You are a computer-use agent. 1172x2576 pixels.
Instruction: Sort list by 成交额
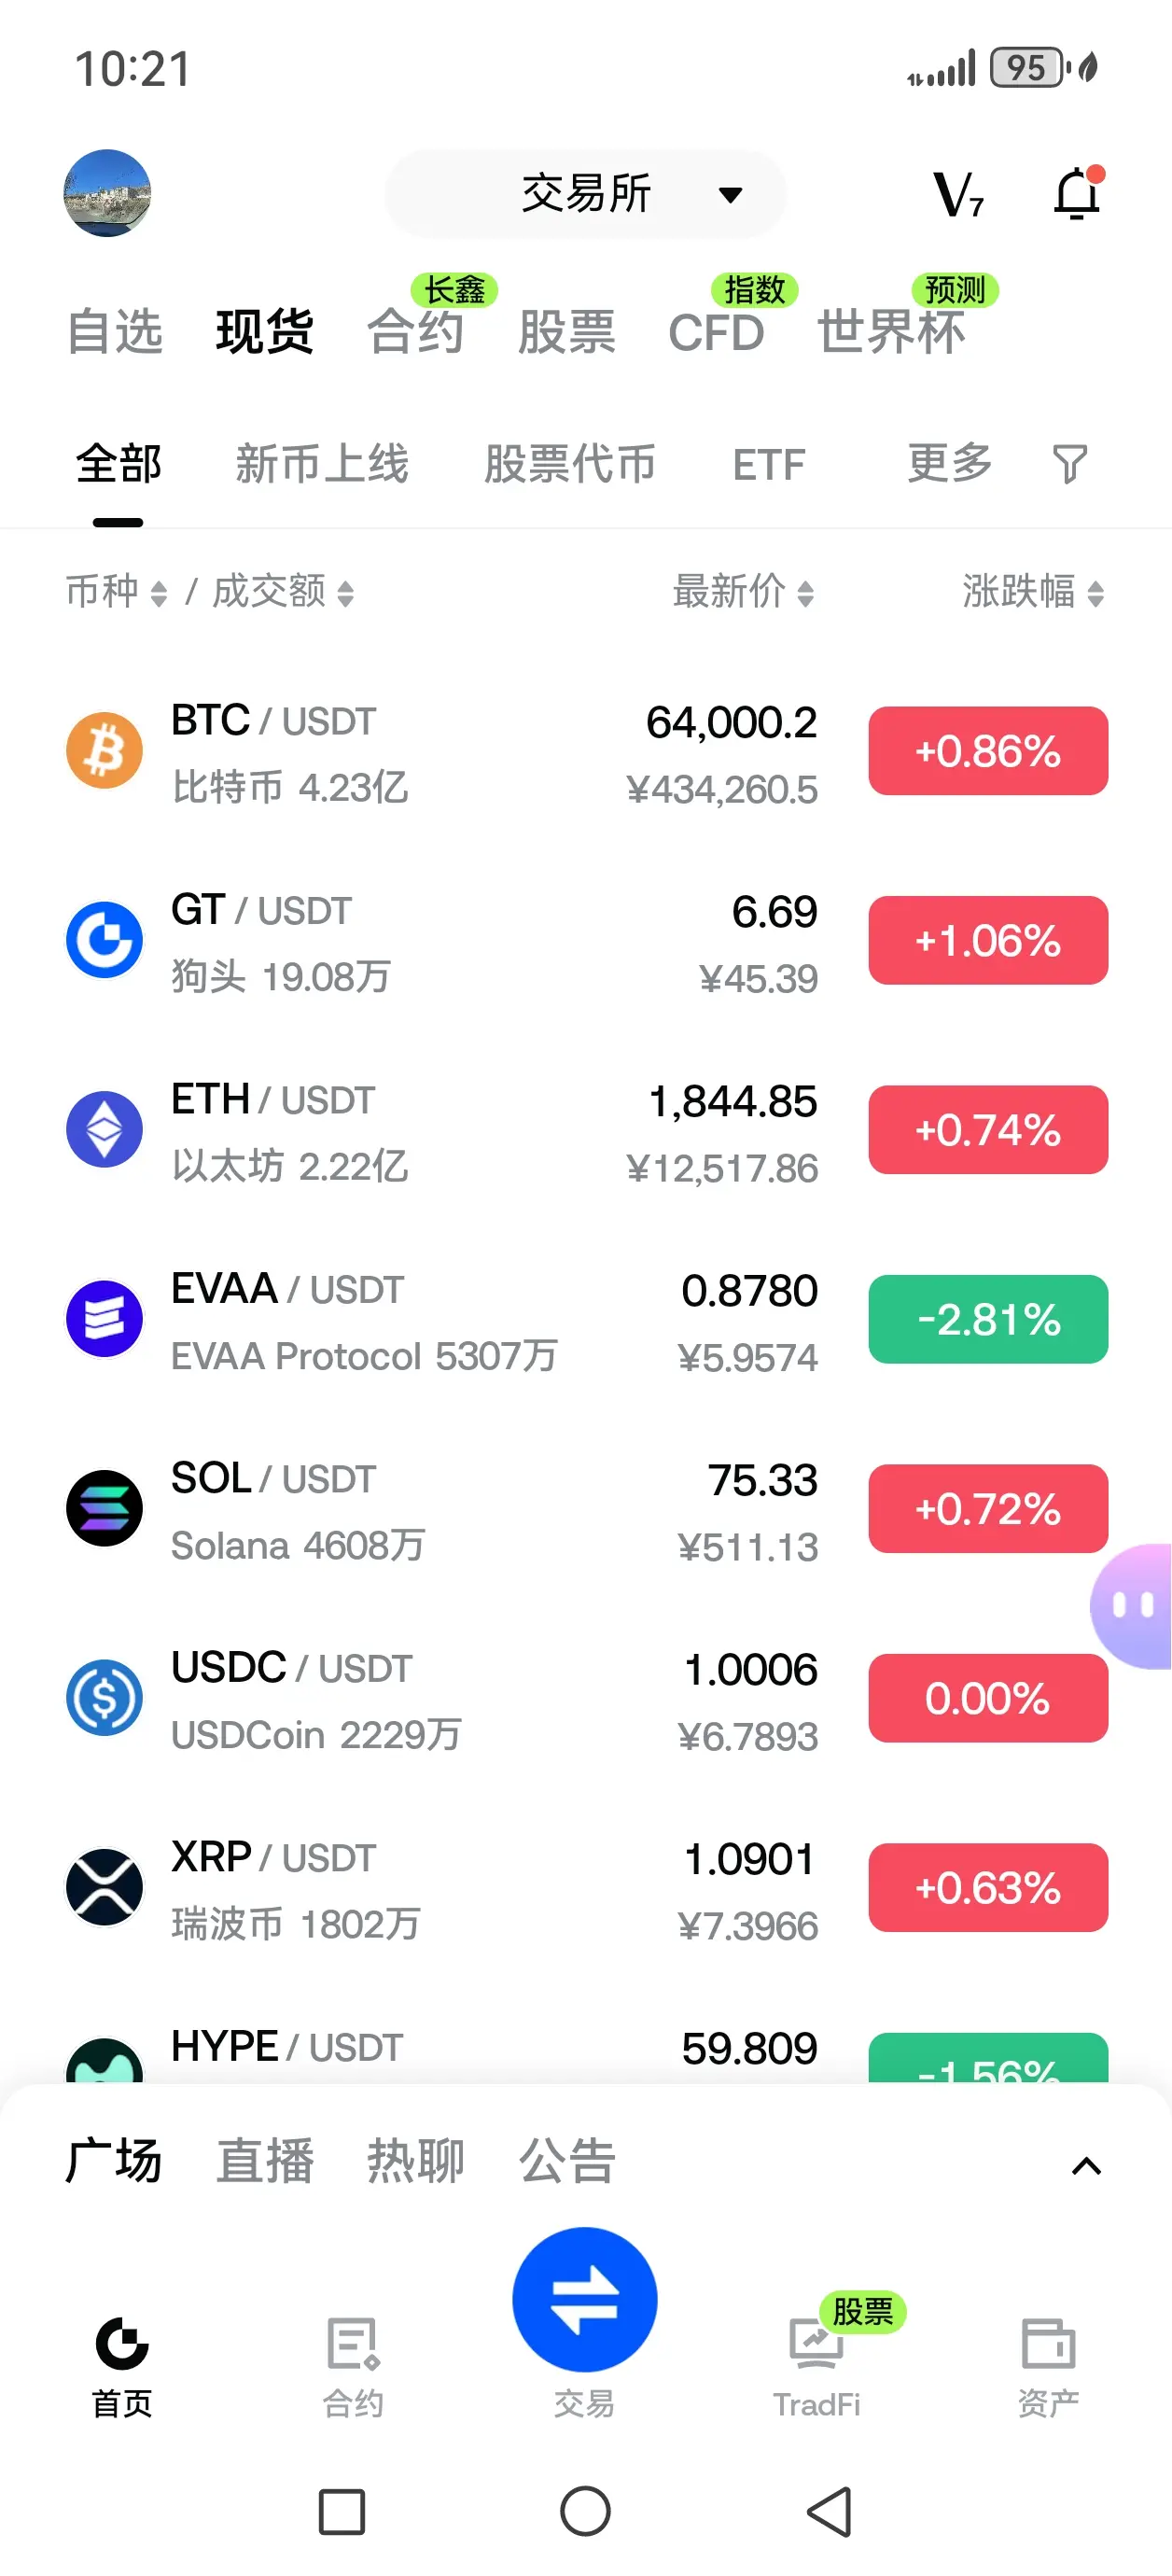(x=283, y=592)
